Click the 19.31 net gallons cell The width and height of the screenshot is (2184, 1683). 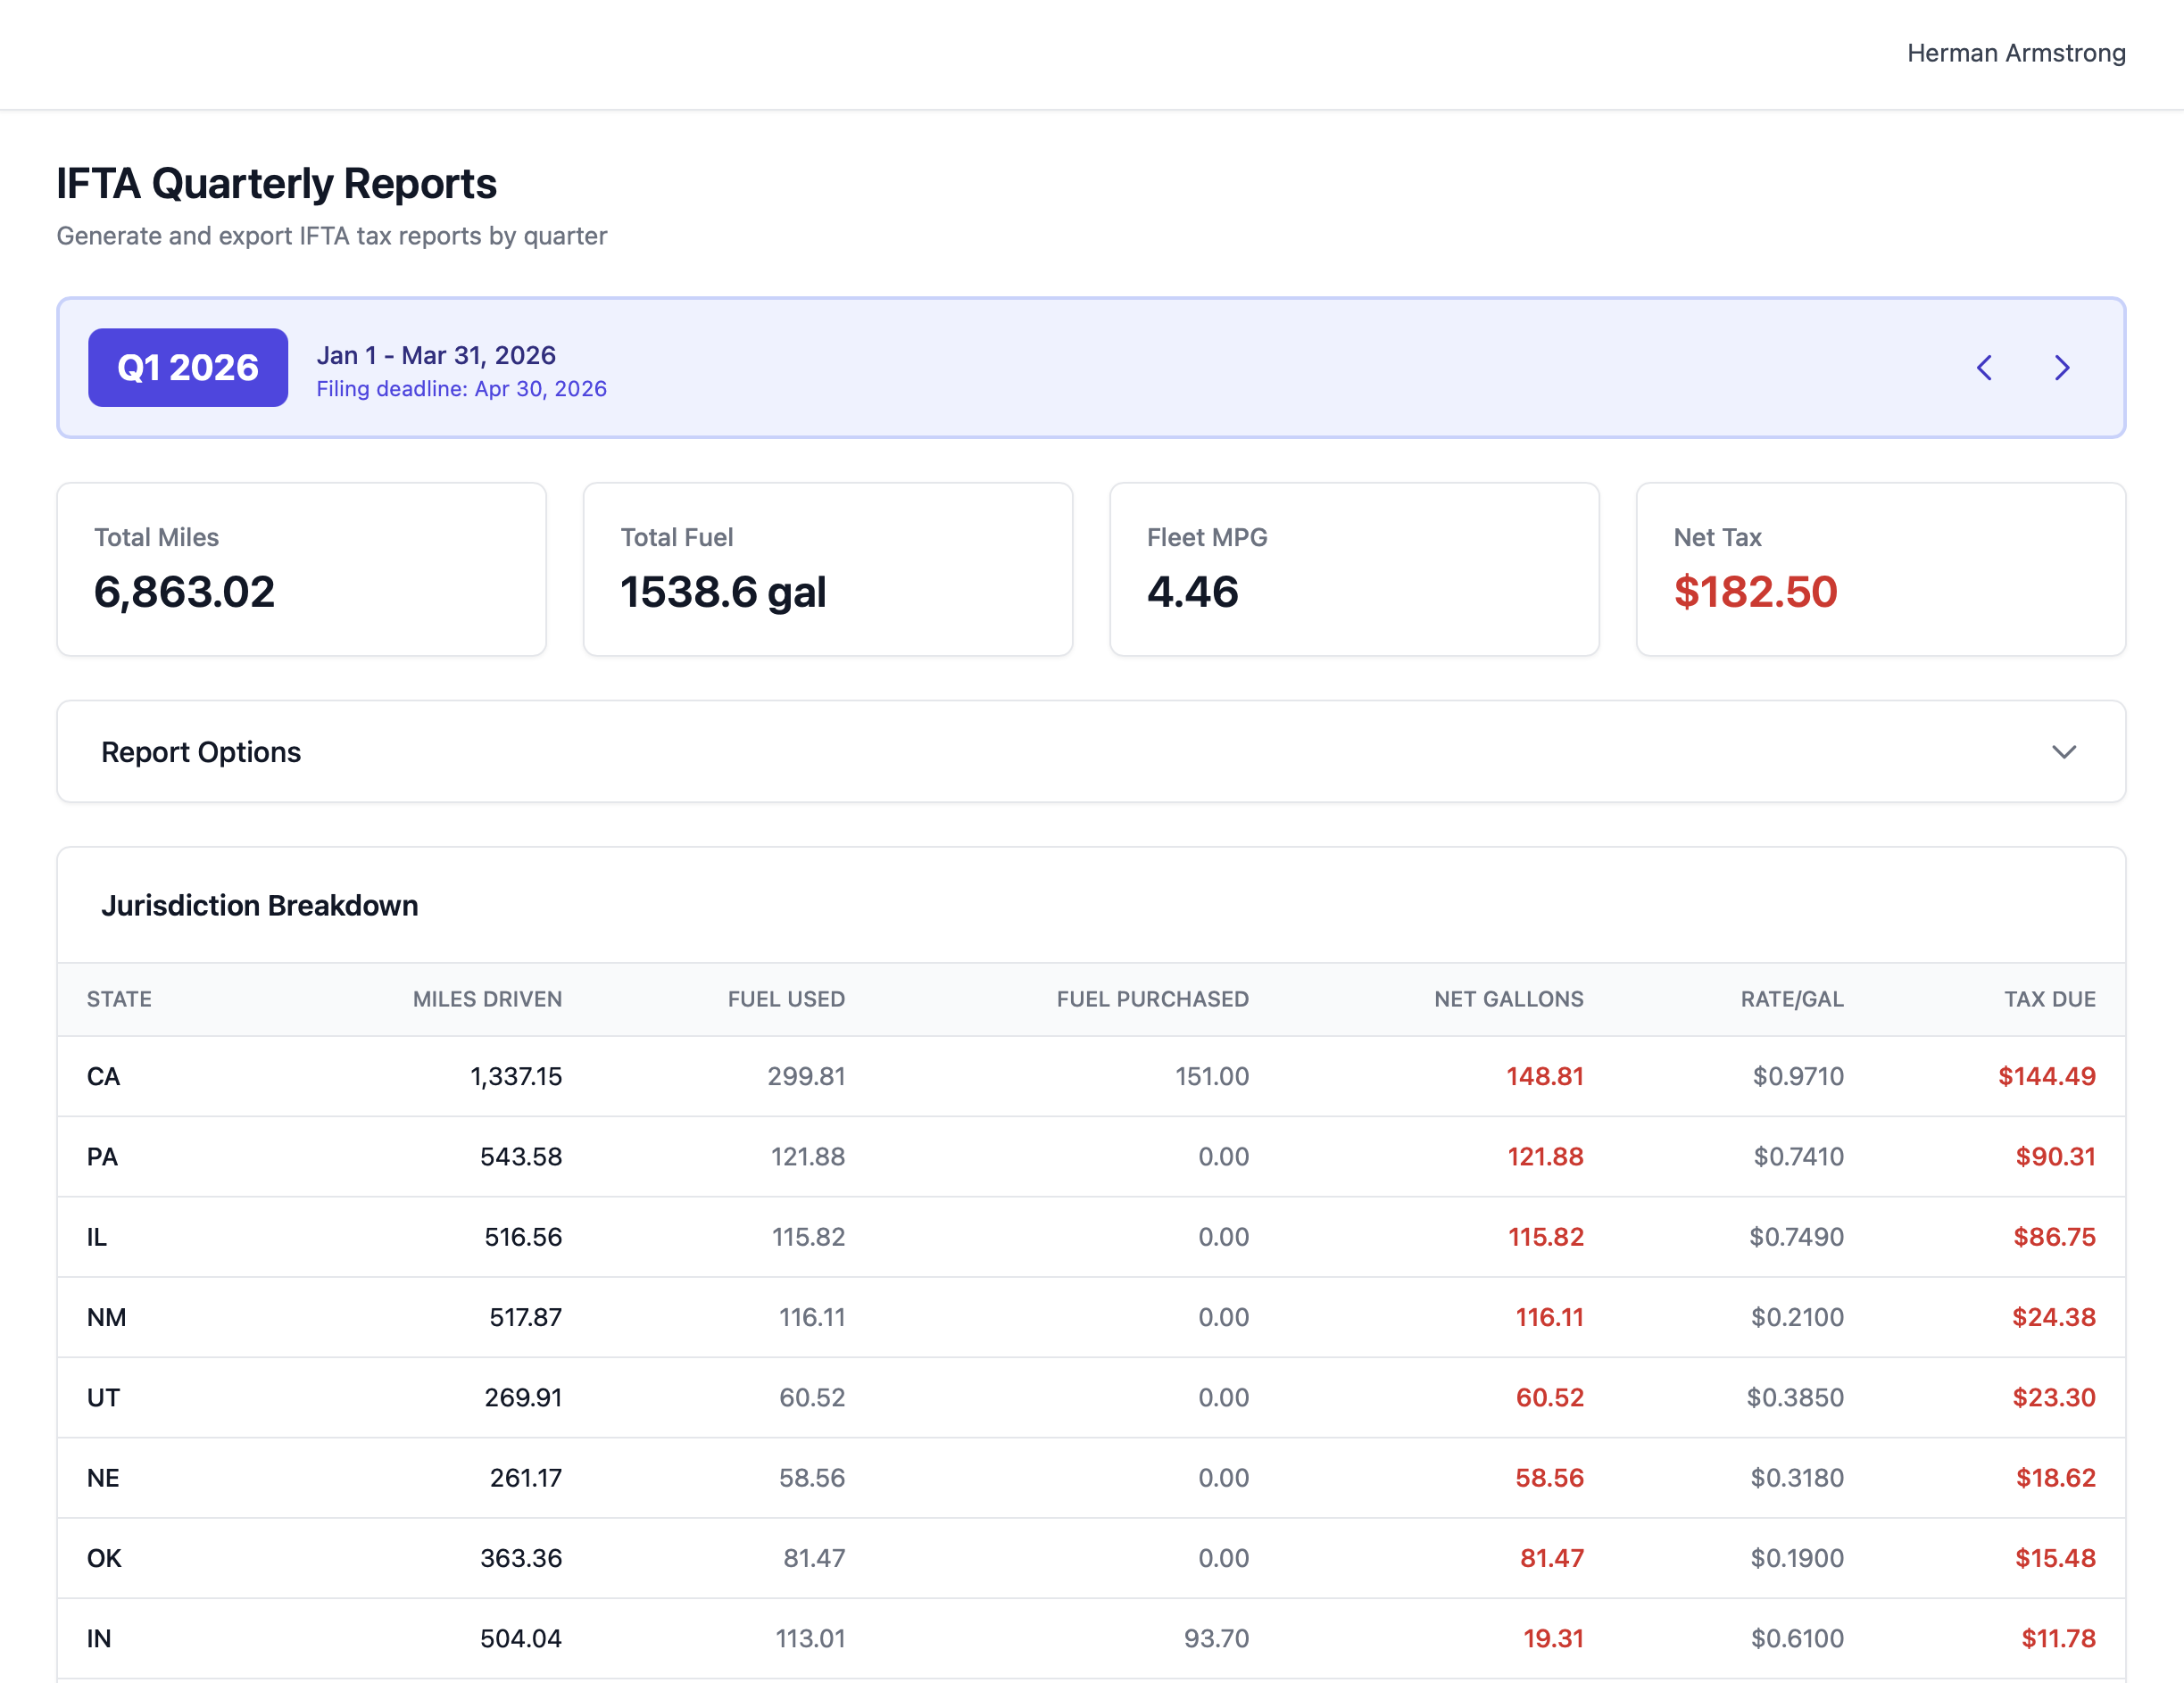pos(1553,1639)
